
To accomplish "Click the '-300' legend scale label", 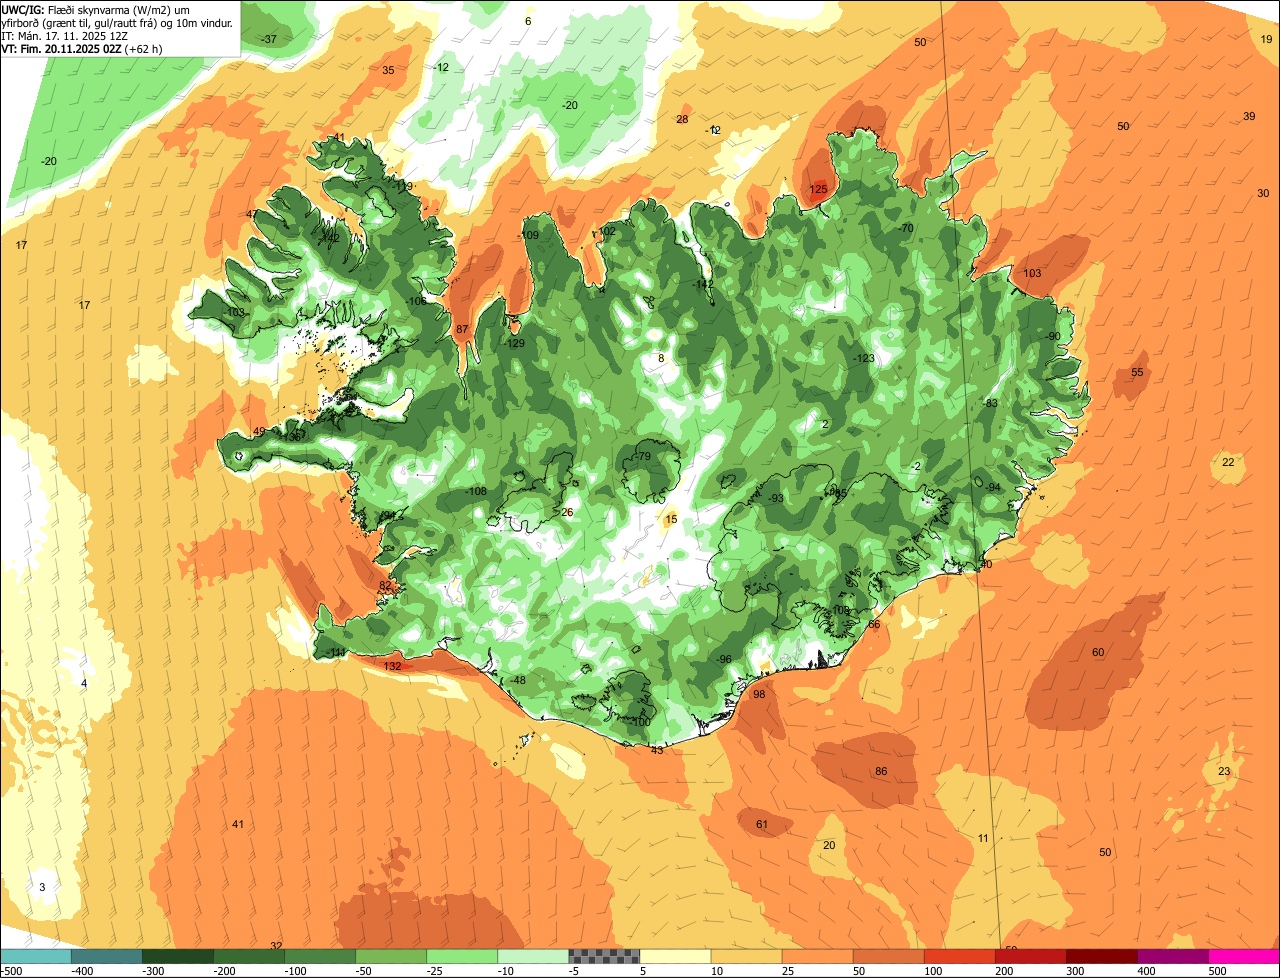I will click(152, 971).
